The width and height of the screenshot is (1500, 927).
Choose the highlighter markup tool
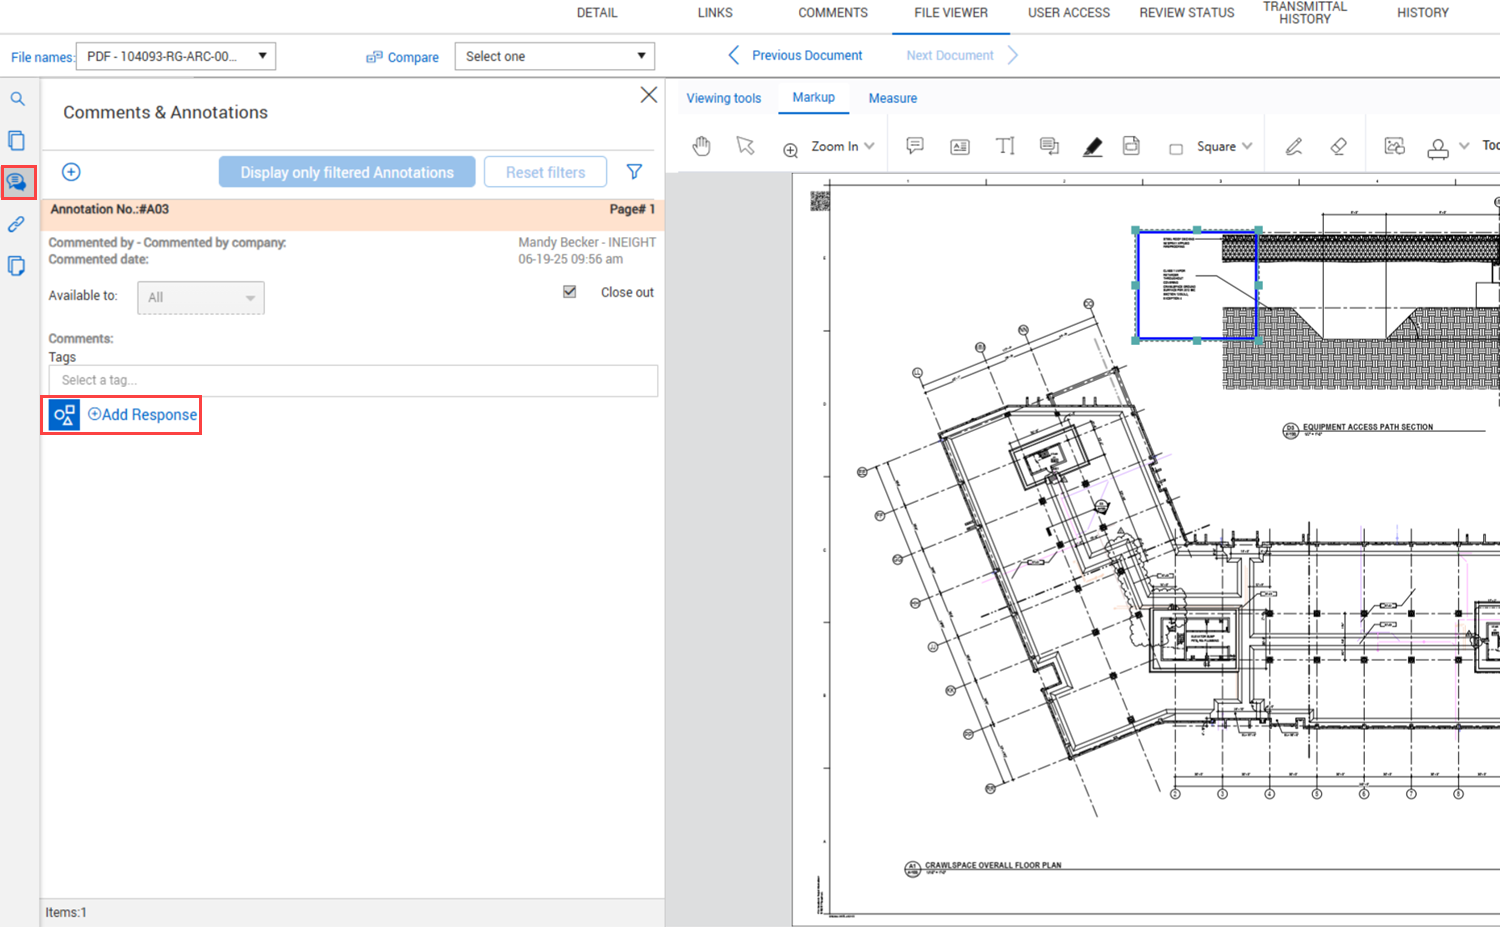pyautogui.click(x=1092, y=147)
